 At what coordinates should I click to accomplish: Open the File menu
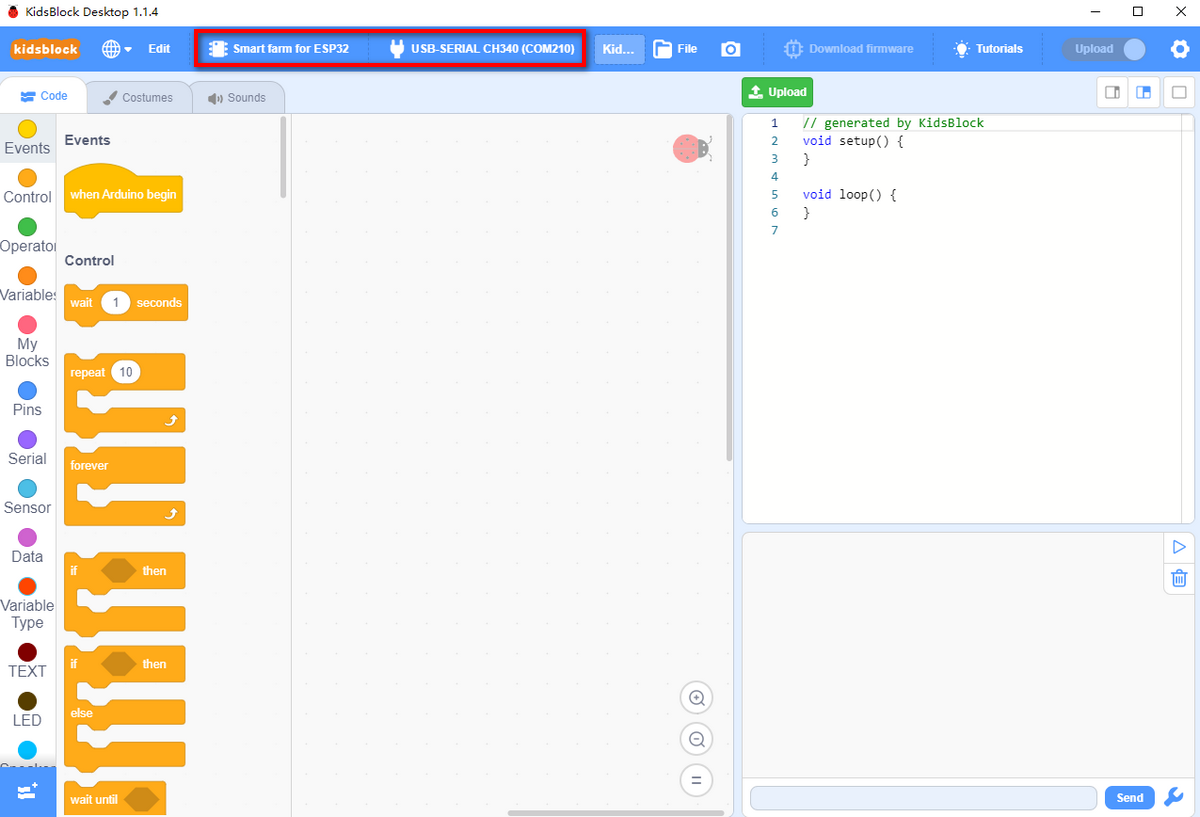tap(675, 49)
